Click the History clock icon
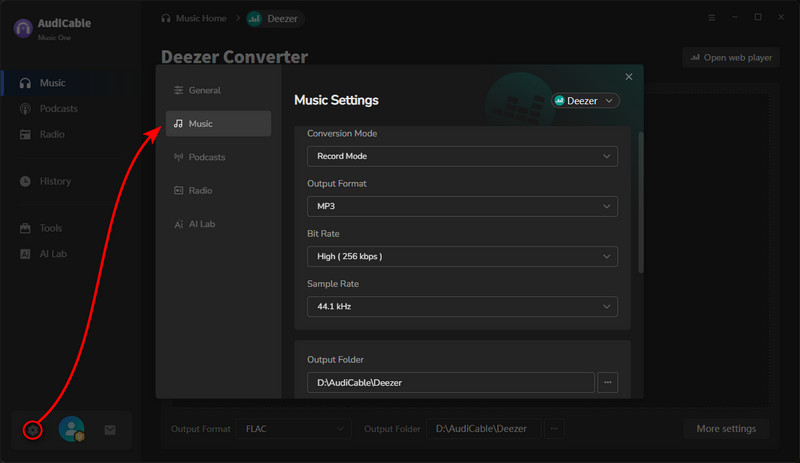The height and width of the screenshot is (463, 800). pos(25,181)
